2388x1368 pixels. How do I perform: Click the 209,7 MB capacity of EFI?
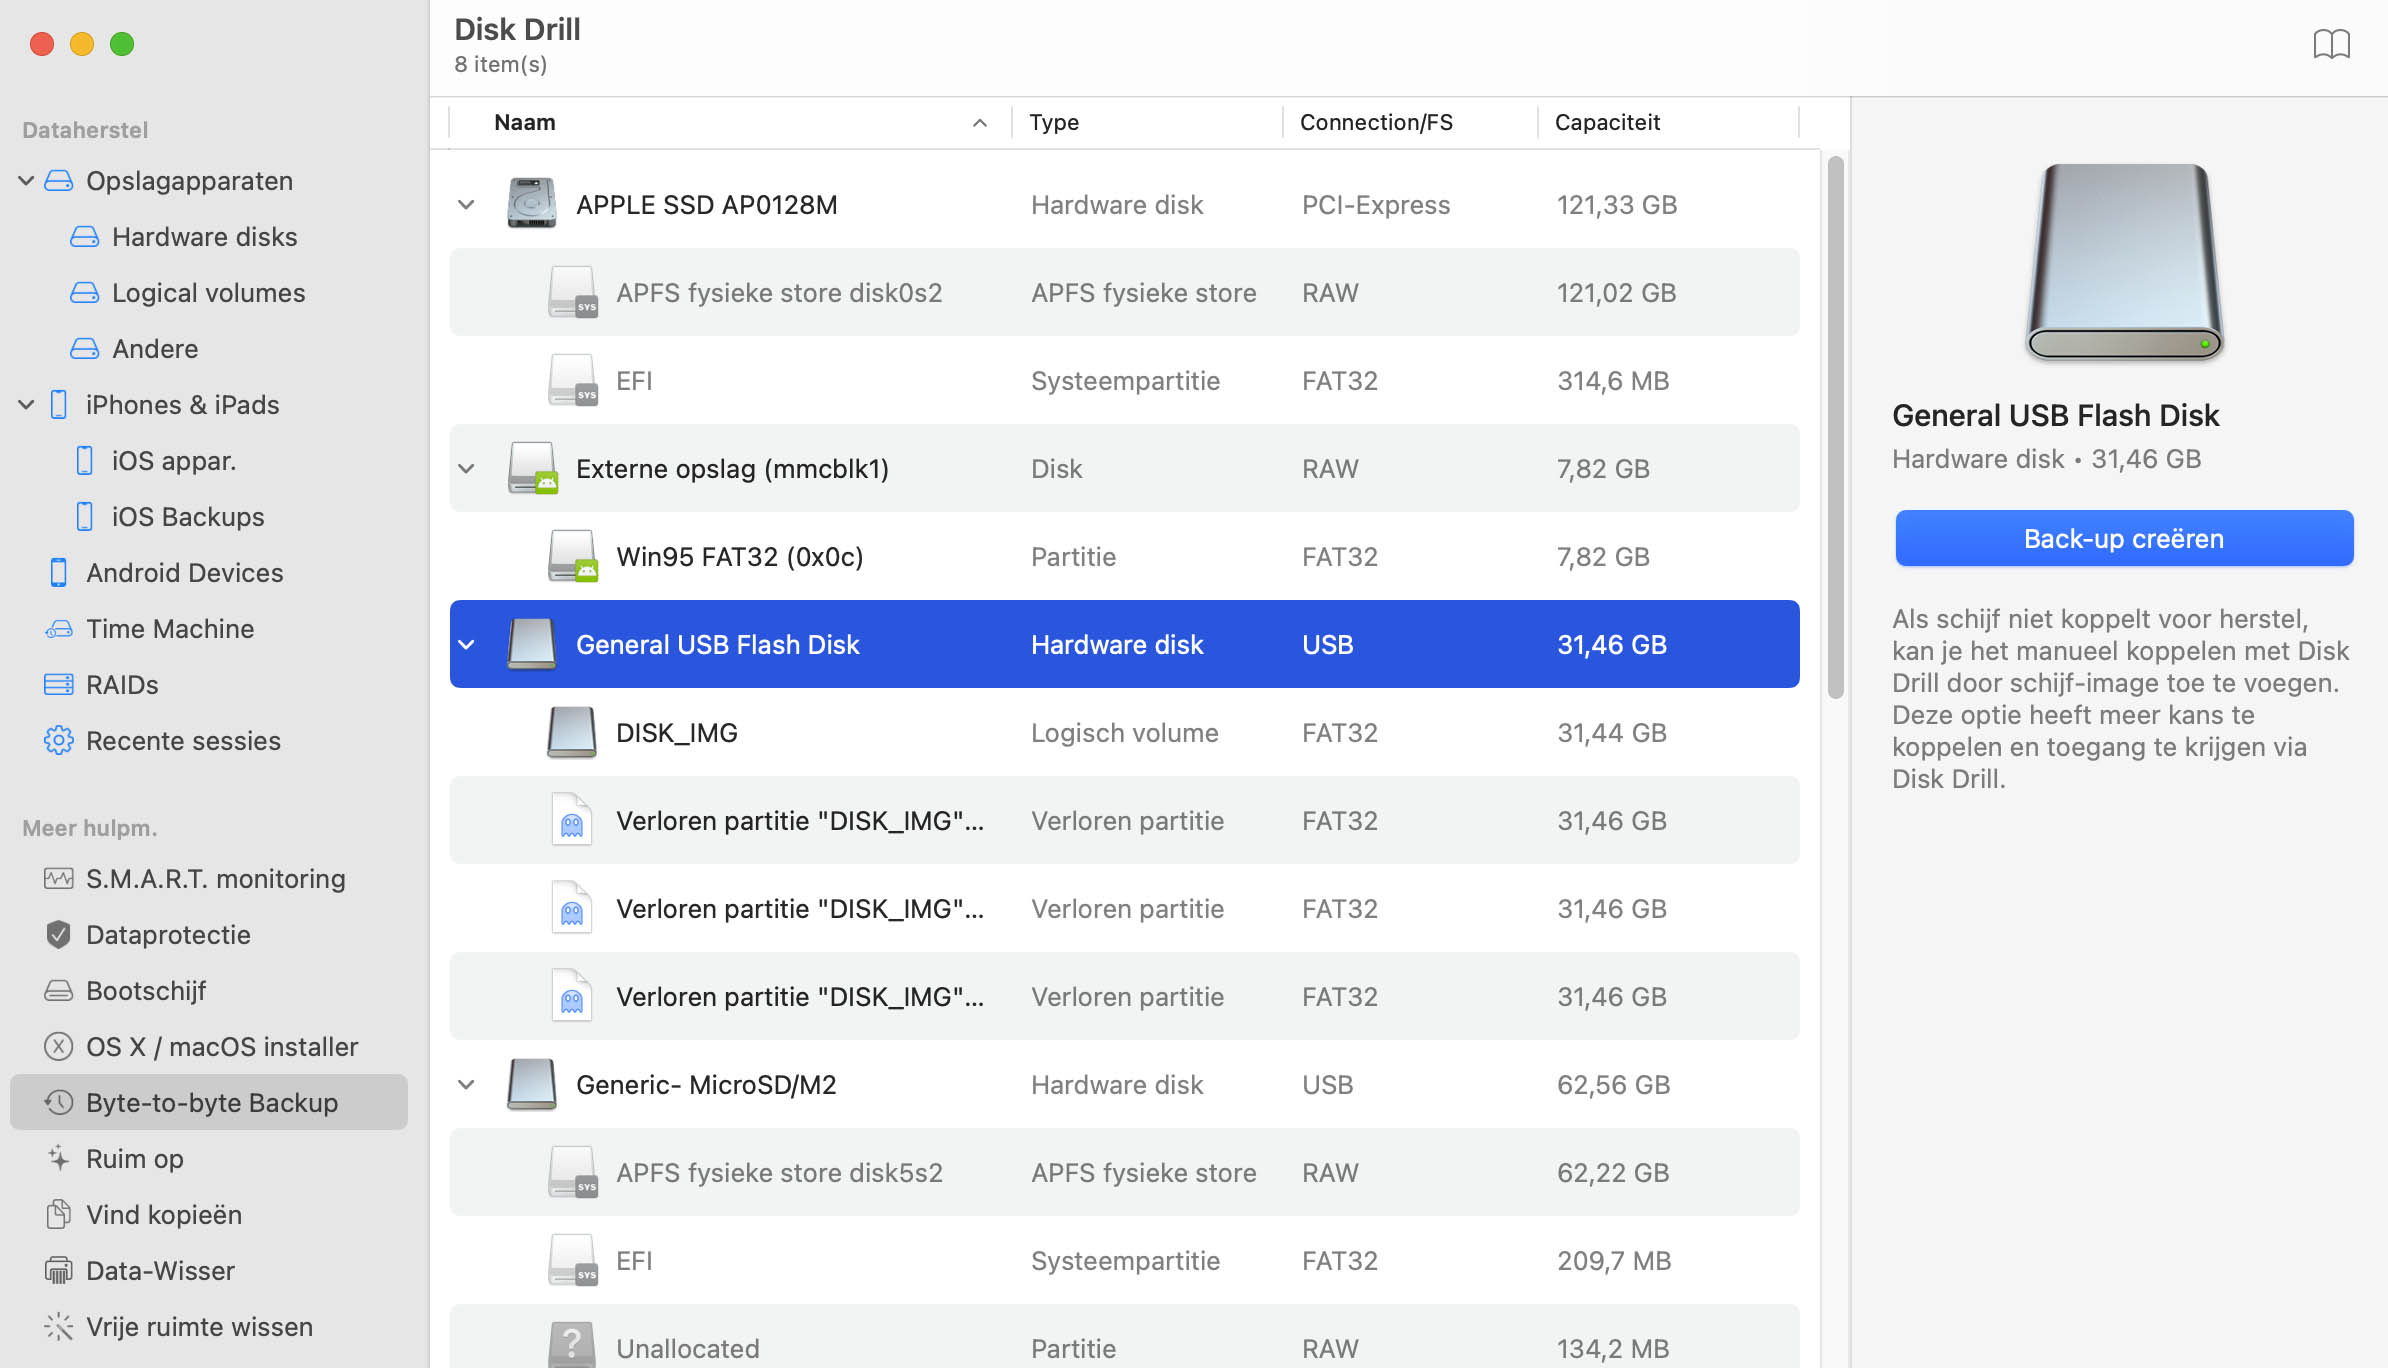point(1614,1261)
